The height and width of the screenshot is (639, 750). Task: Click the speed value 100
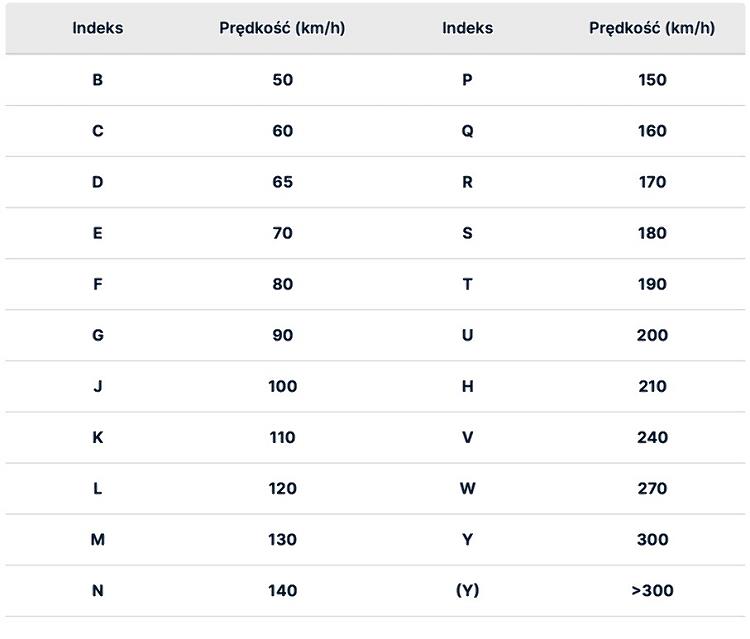[282, 386]
